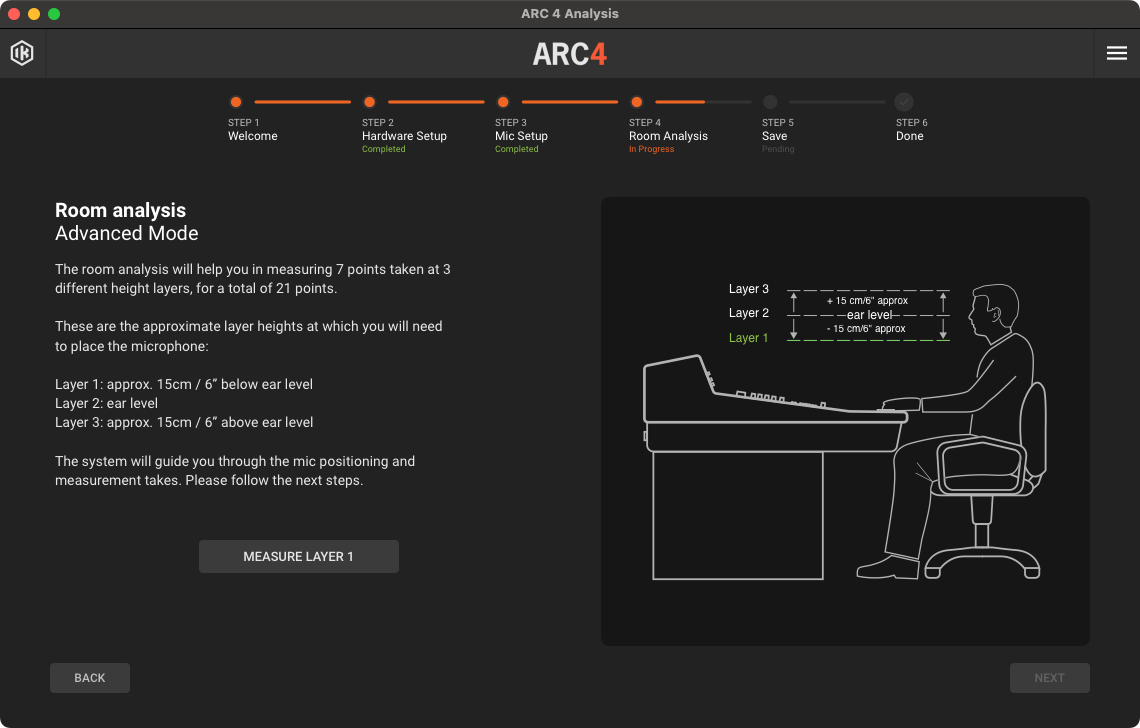The height and width of the screenshot is (728, 1140).
Task: Click the Step 6 Done checkmark icon
Action: point(904,102)
